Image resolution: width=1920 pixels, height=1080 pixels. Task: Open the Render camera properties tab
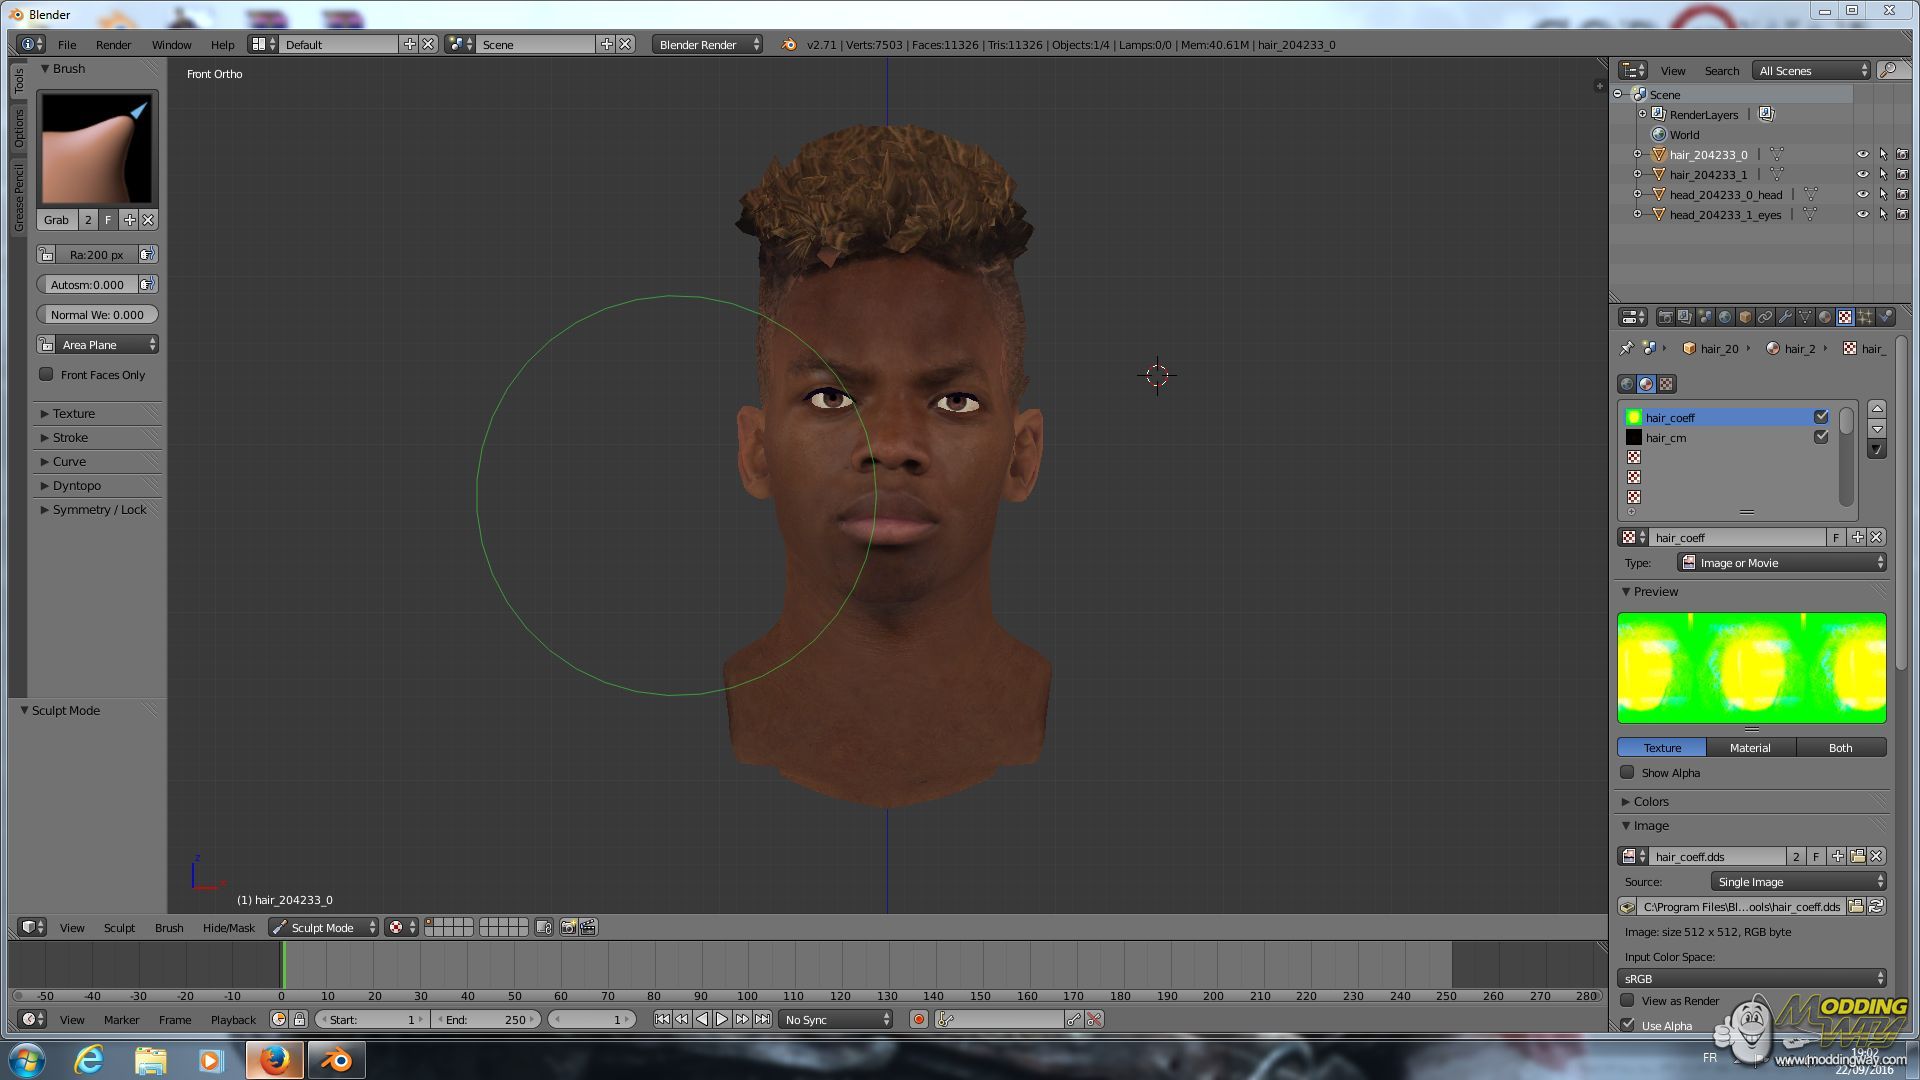tap(1665, 317)
